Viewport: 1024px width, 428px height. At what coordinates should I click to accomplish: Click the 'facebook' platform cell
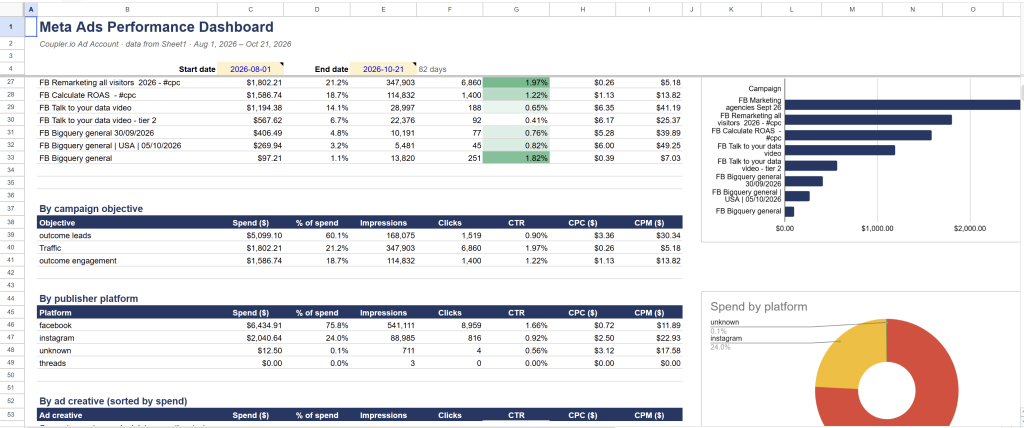[x=127, y=325]
